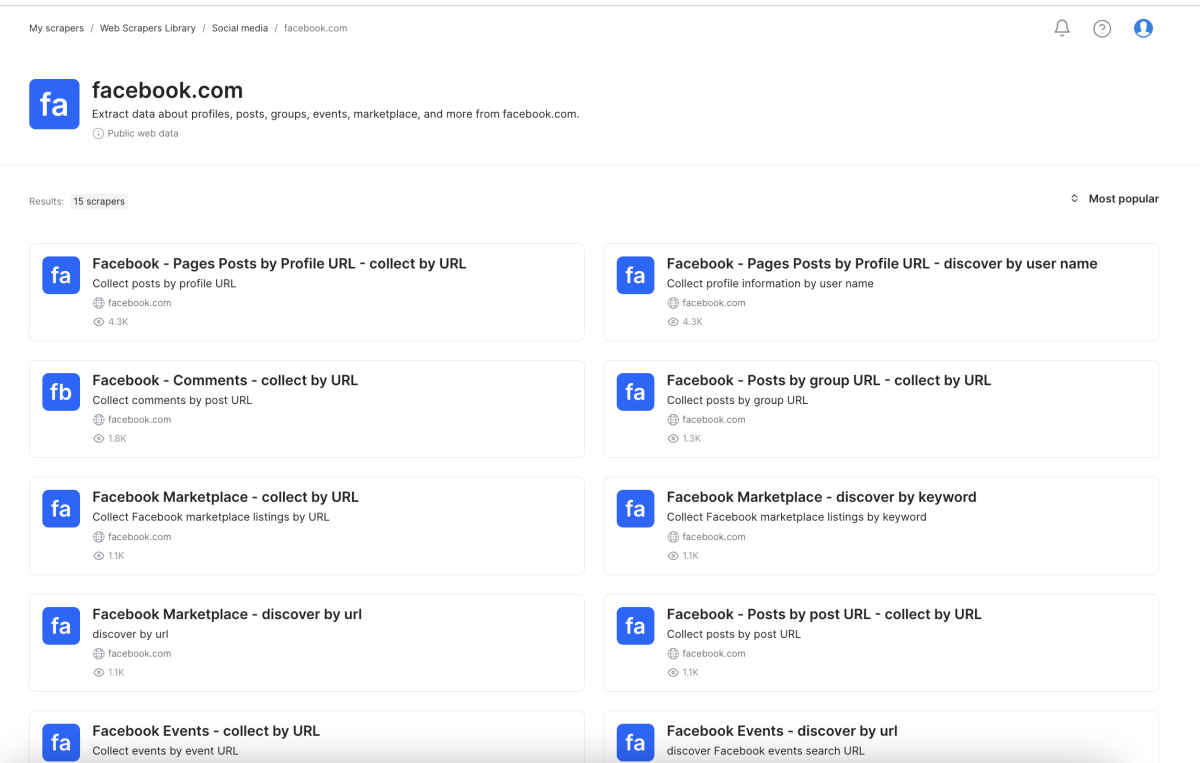Open the Social media breadcrumb
Screen dimensions: 1200x763
[240, 28]
